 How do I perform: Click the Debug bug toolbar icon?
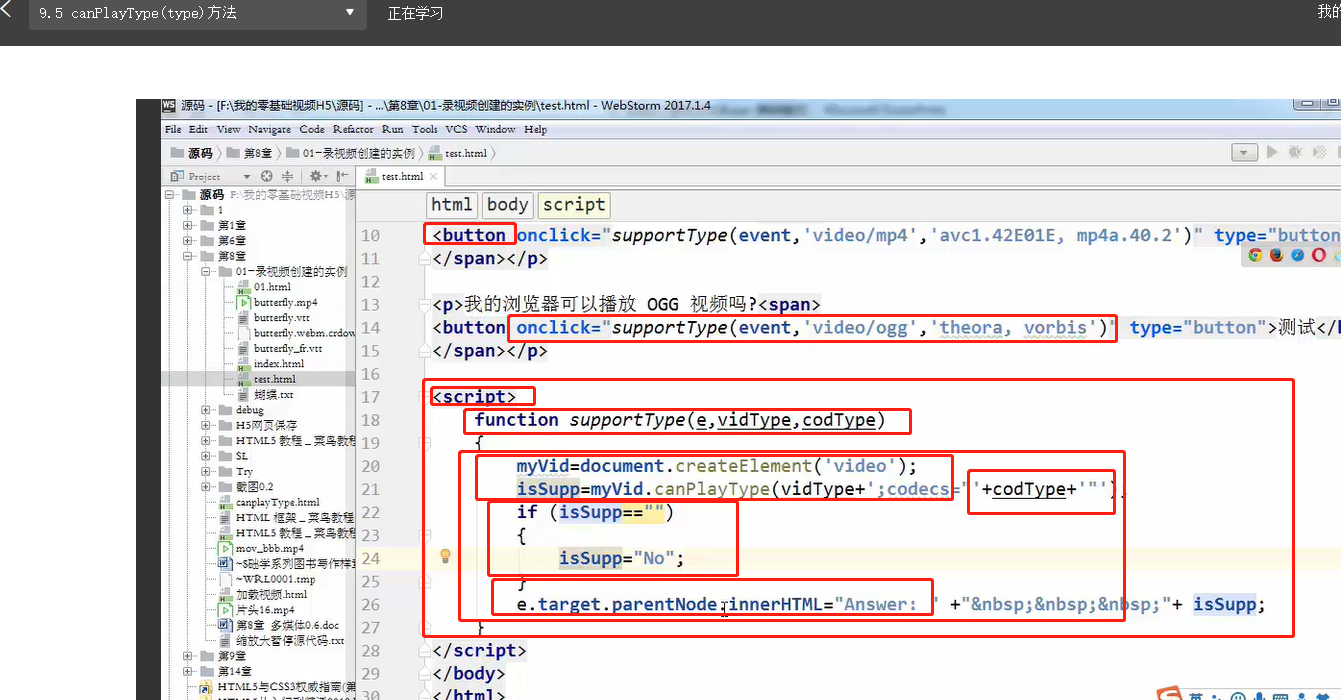pos(1296,153)
